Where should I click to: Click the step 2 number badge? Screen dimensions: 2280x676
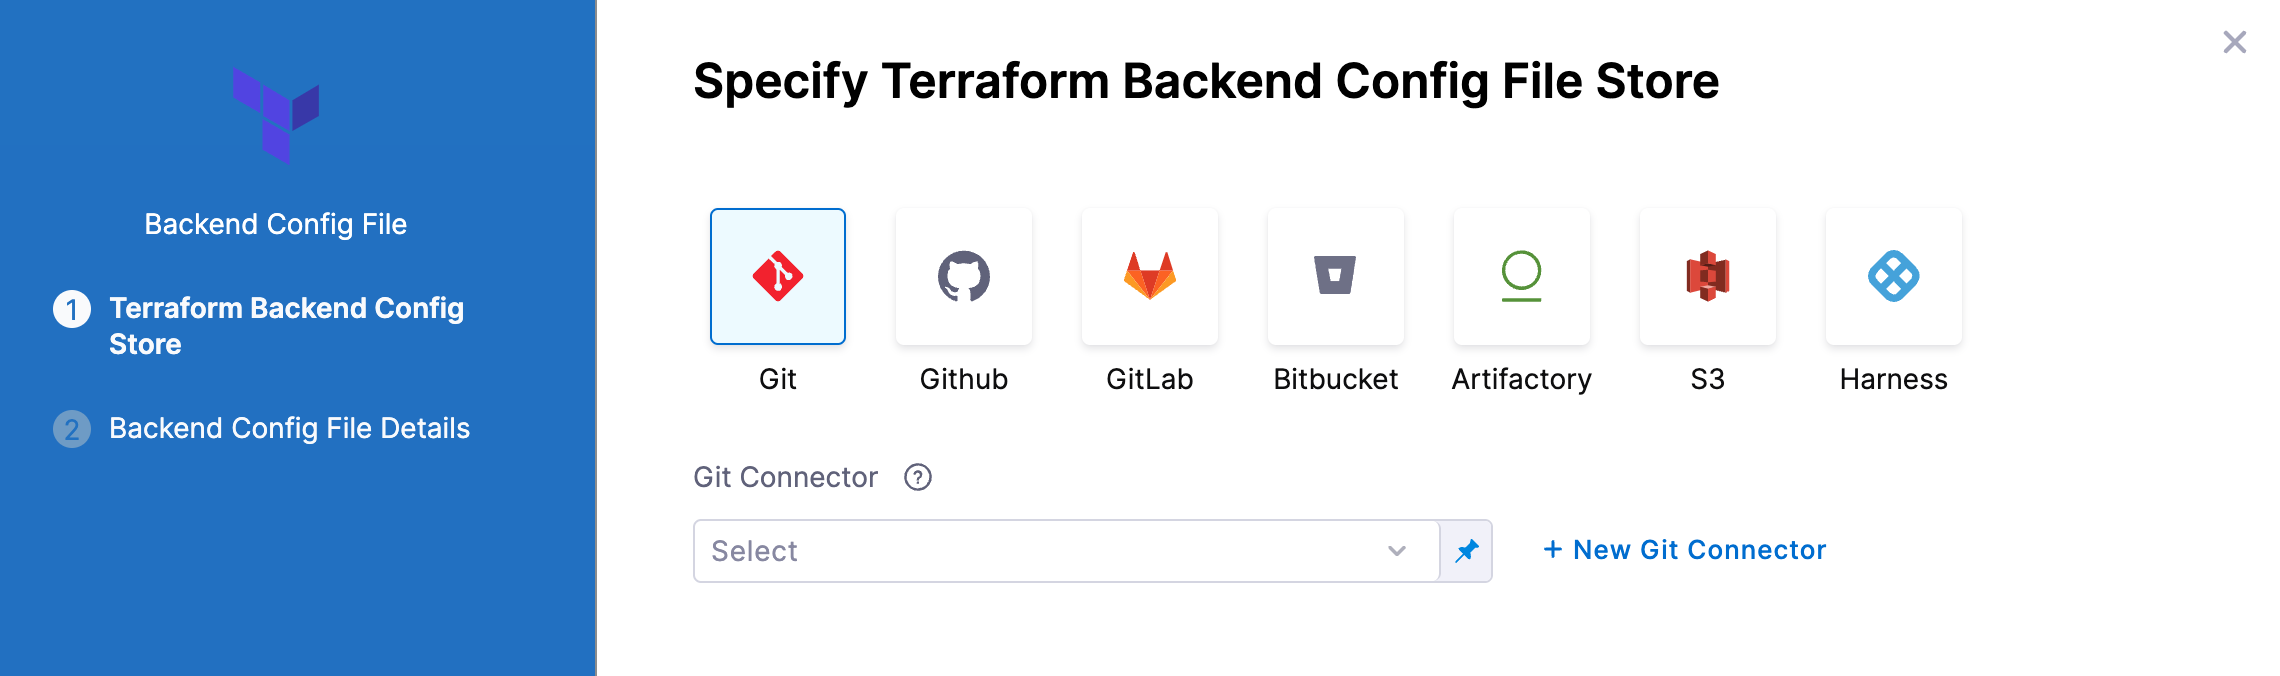click(x=72, y=429)
